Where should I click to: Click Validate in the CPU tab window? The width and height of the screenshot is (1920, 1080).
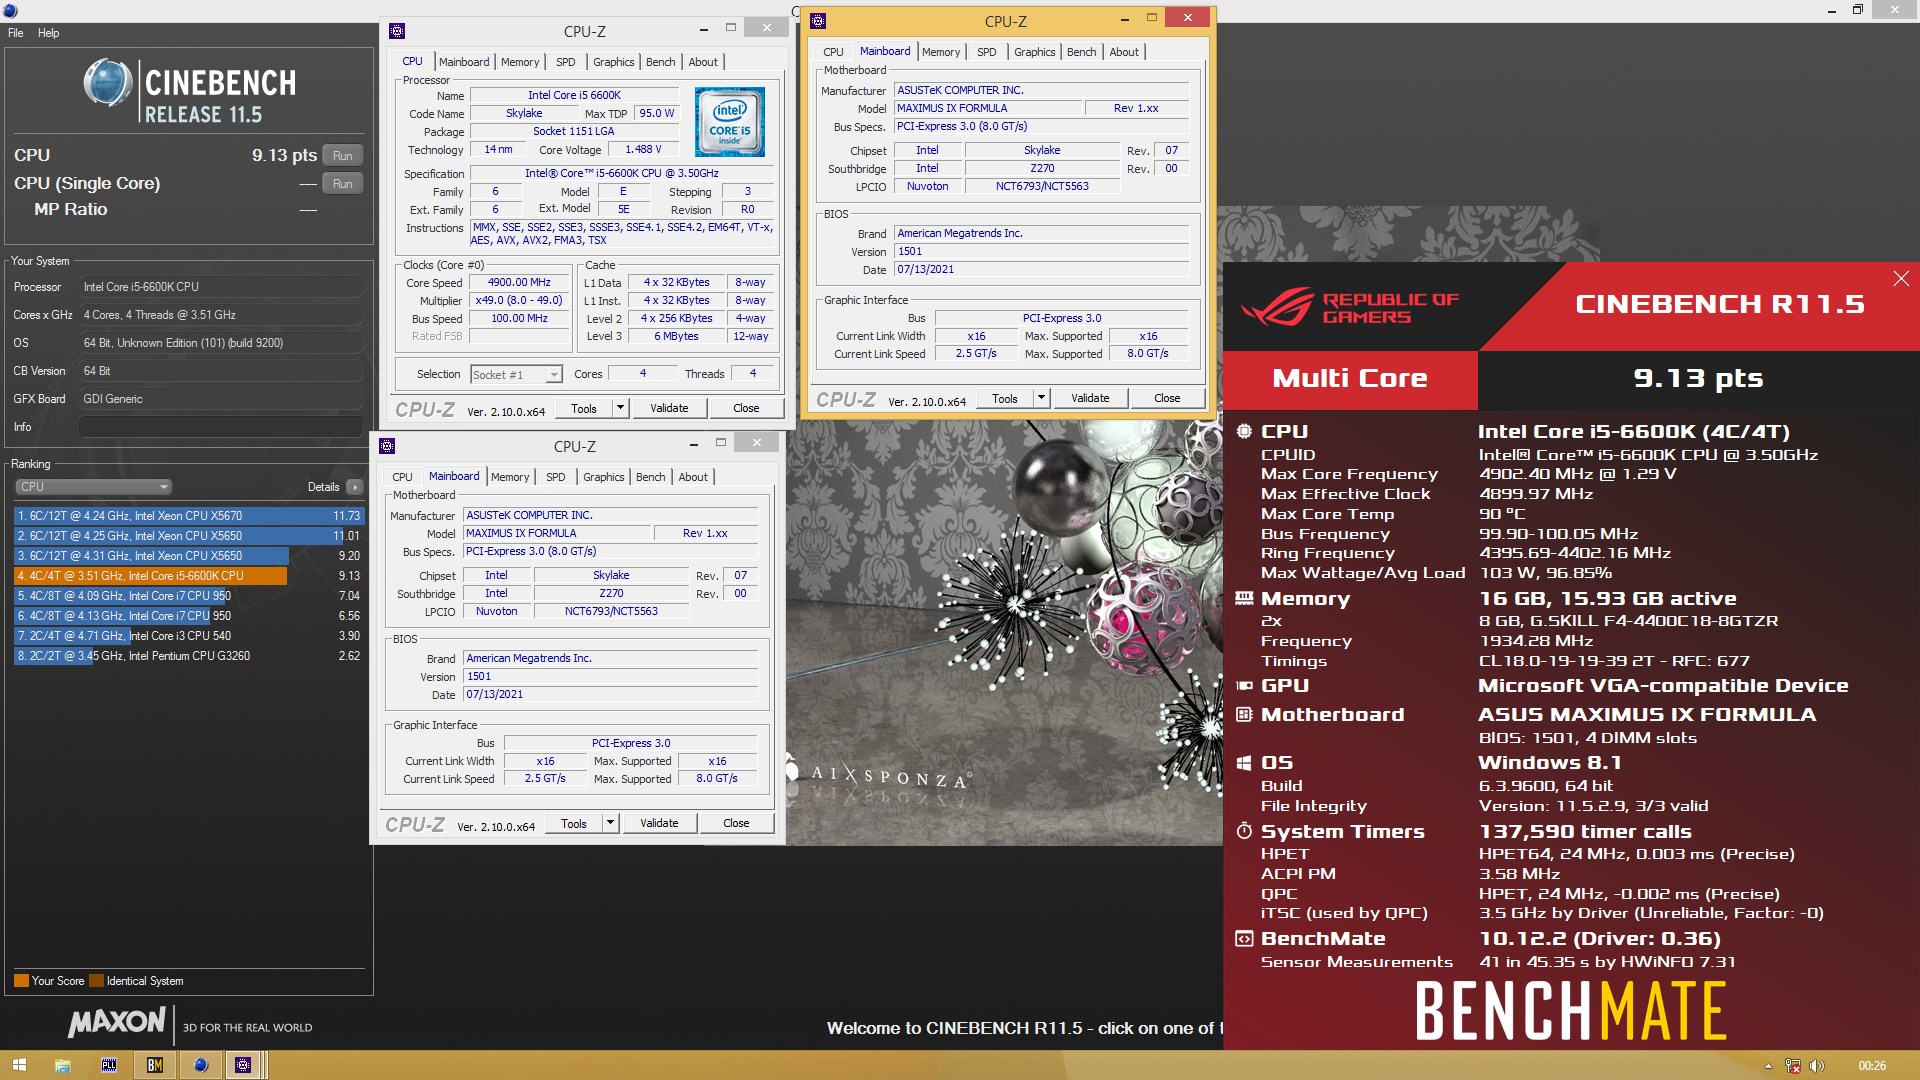coord(669,408)
